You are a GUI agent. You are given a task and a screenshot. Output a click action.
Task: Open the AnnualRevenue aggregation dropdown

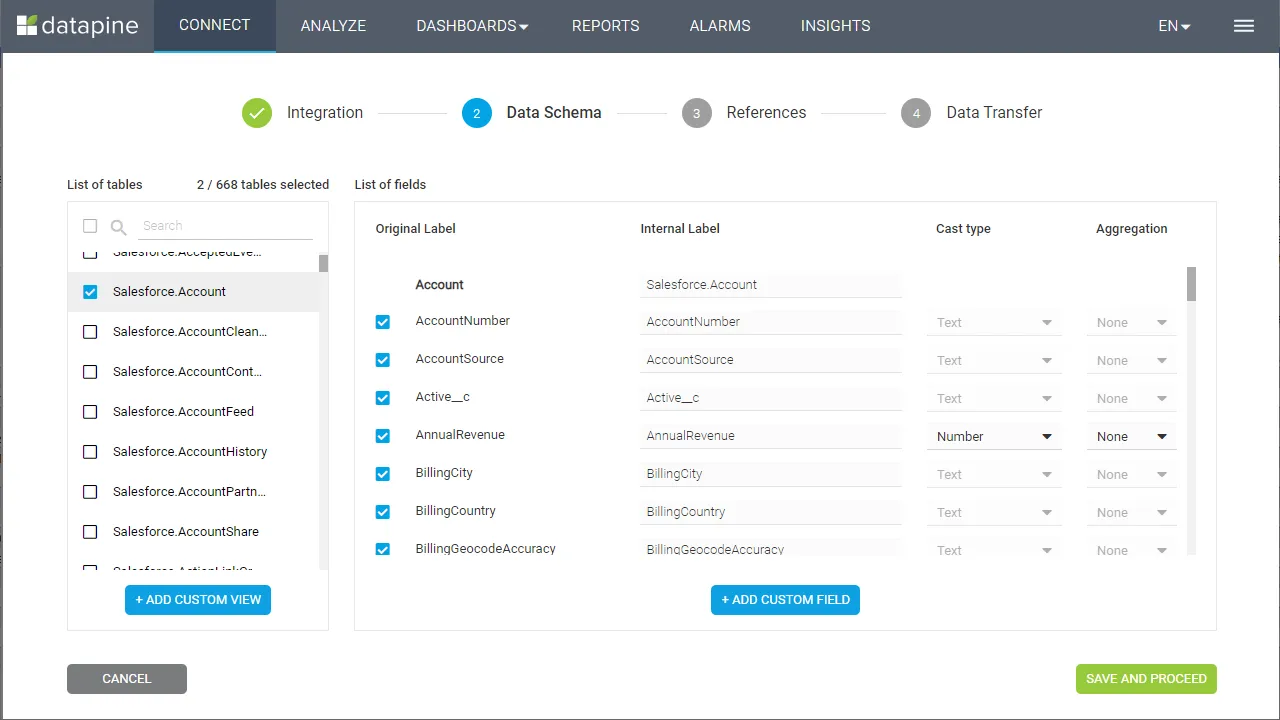pyautogui.click(x=1131, y=437)
